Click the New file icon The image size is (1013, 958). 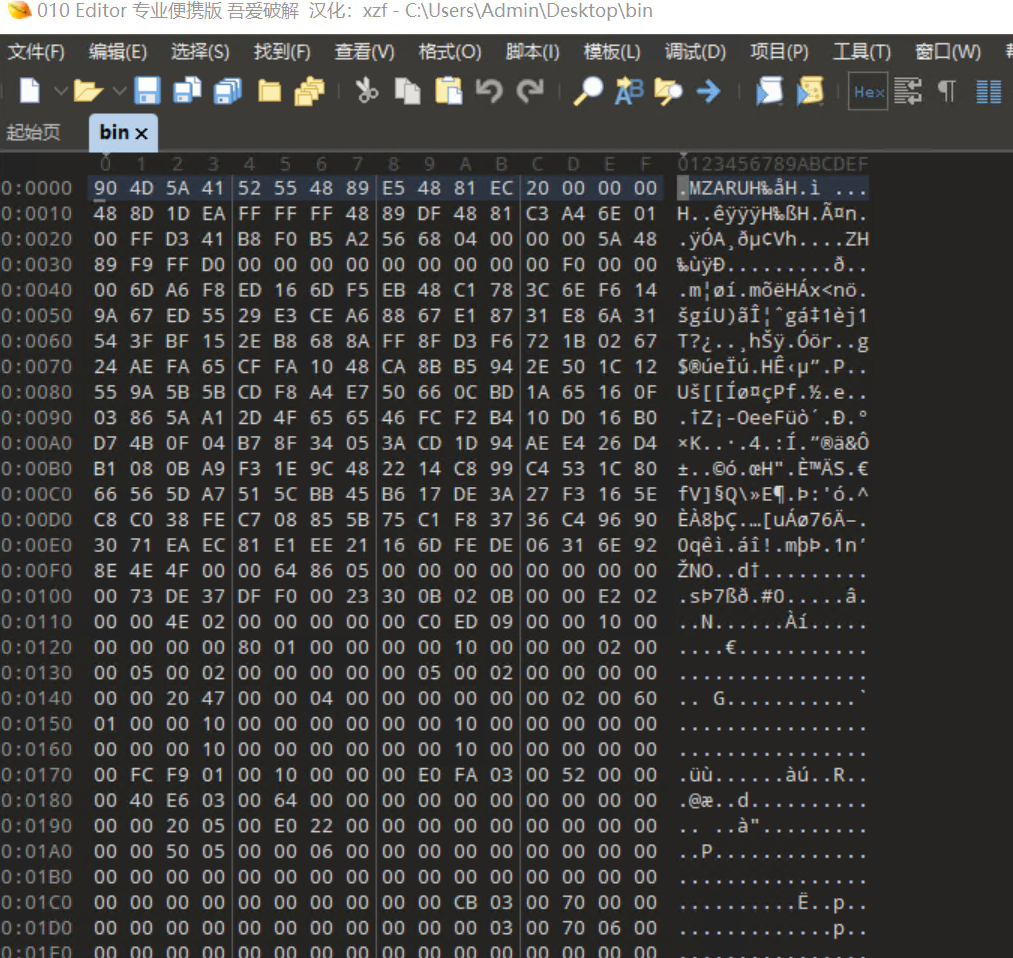point(30,91)
